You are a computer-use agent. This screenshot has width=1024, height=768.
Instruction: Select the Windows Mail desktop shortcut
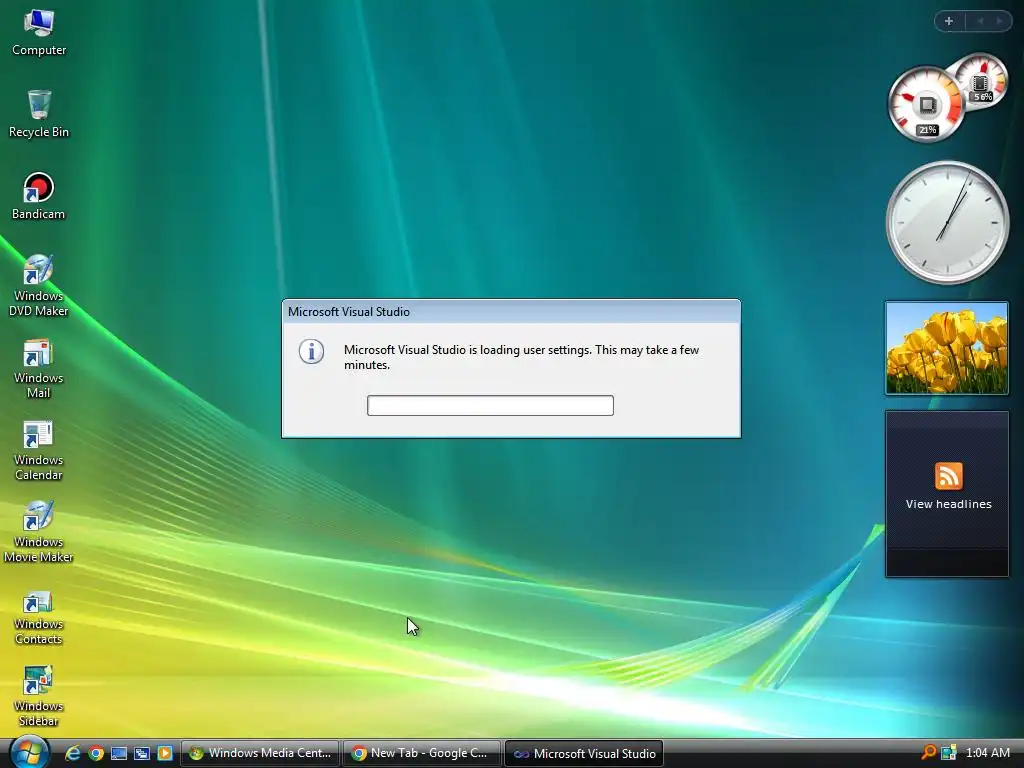click(39, 368)
